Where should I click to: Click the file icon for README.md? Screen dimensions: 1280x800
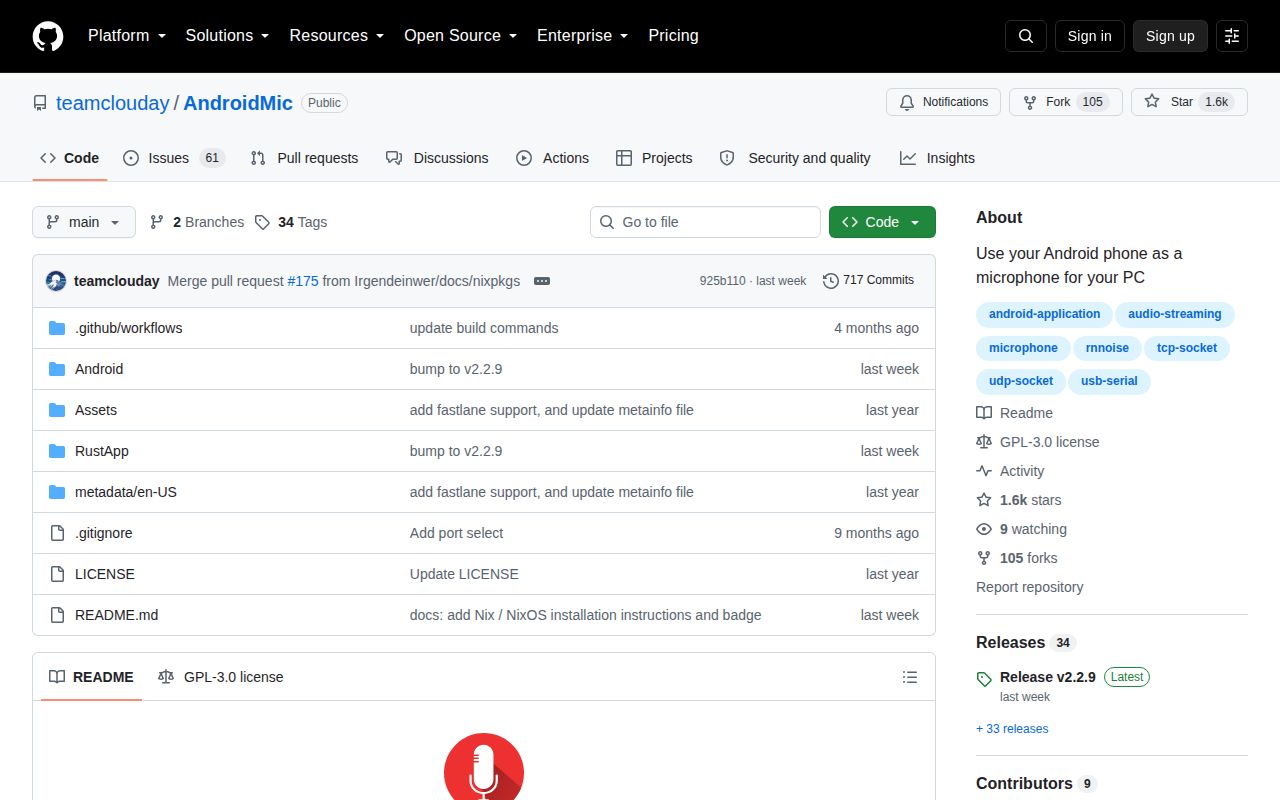click(x=57, y=615)
